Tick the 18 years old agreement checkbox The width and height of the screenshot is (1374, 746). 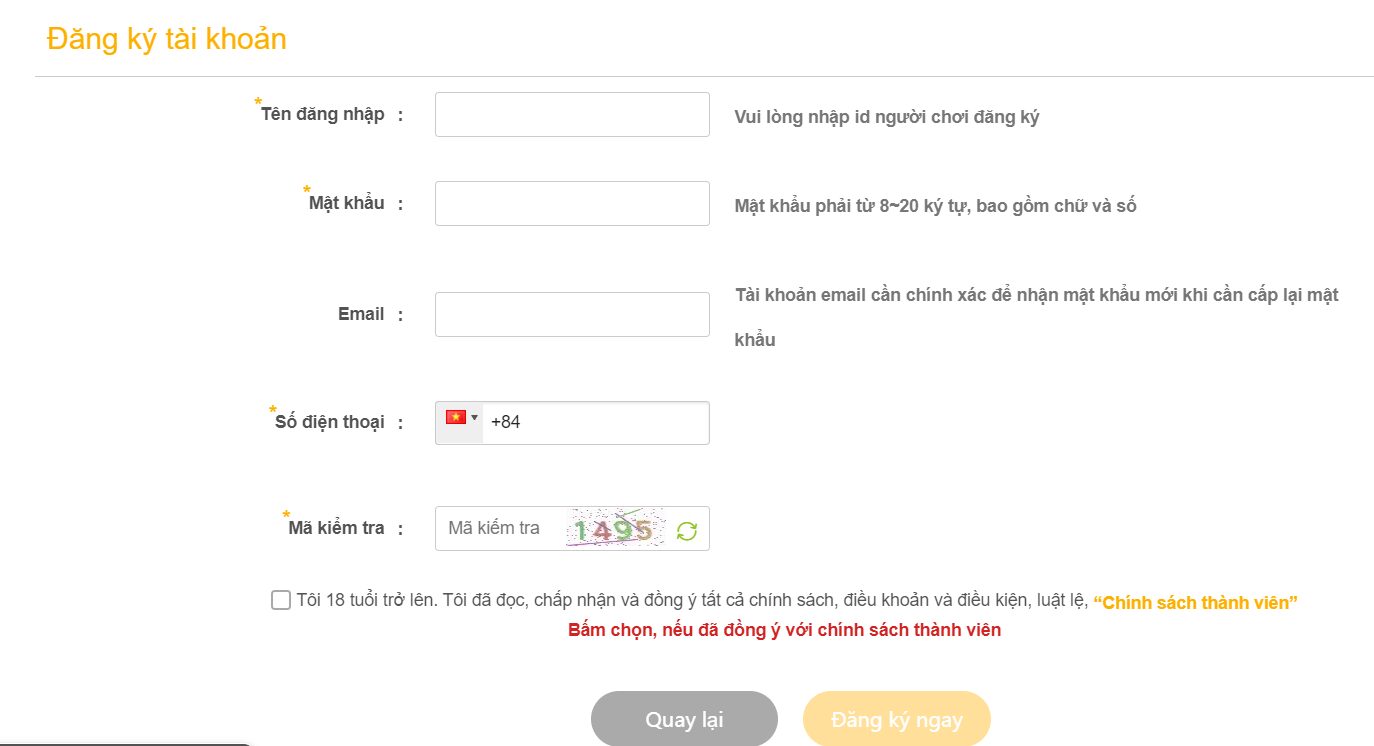[x=281, y=600]
